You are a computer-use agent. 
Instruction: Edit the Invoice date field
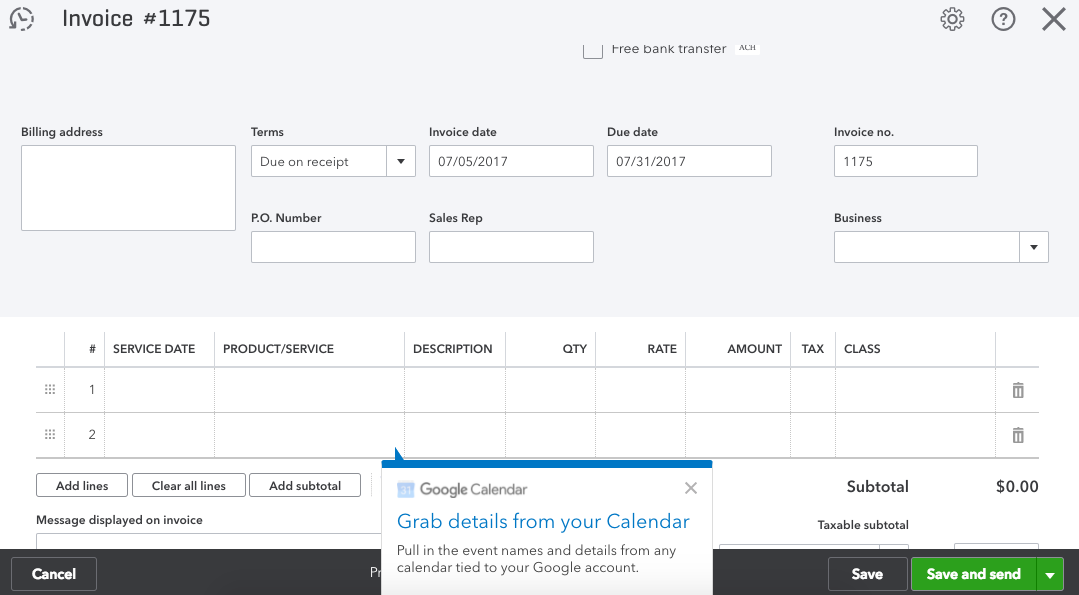point(510,161)
